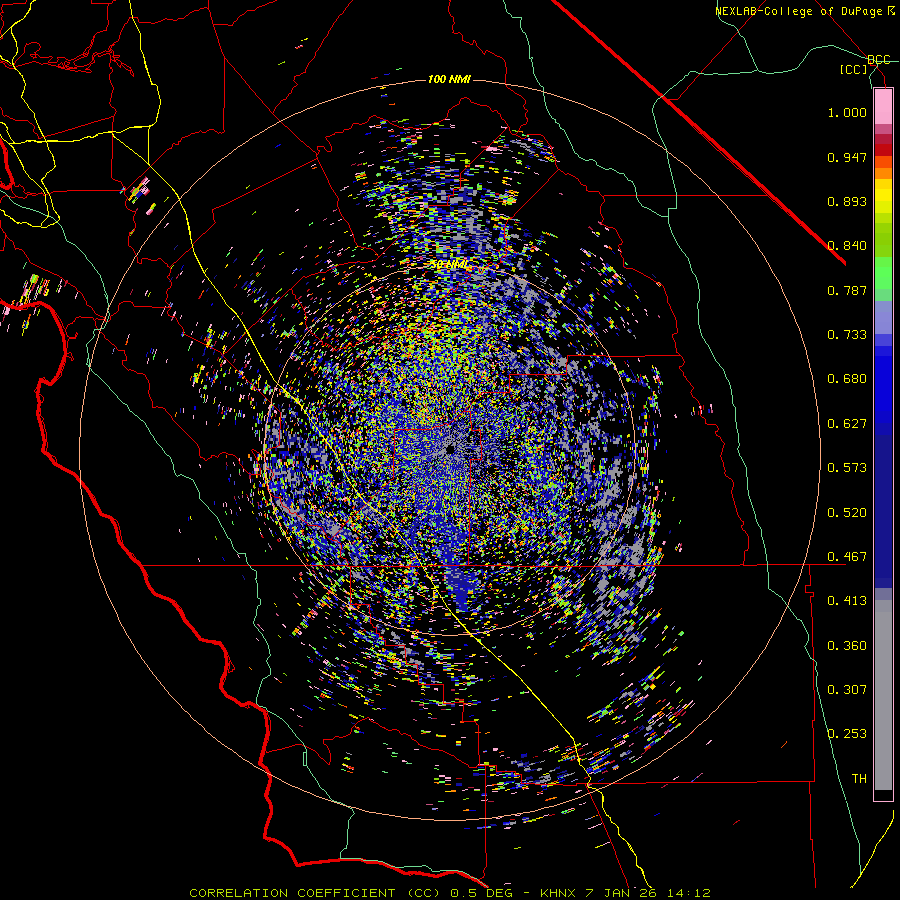Click the black radar site dot at center
Screen dimensions: 900x900
[450, 449]
